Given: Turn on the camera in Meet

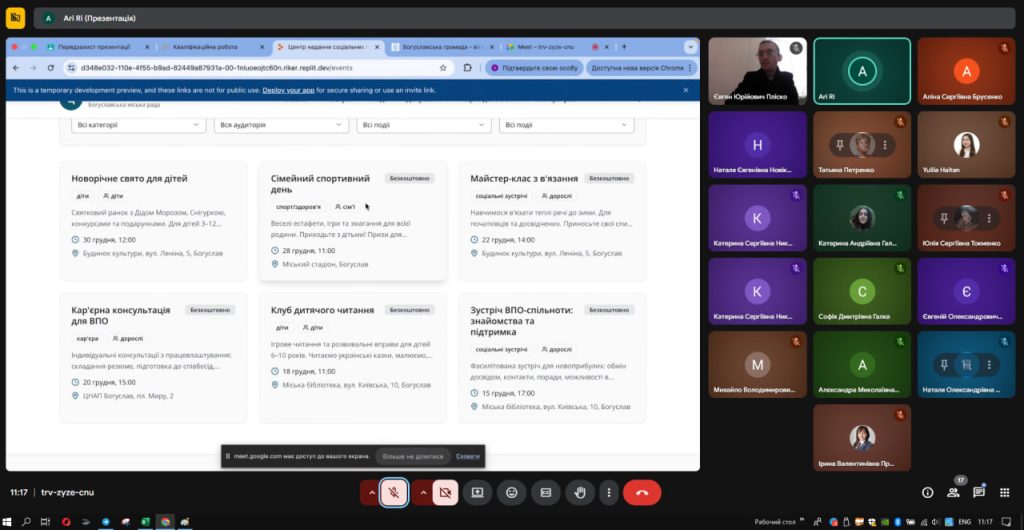Looking at the screenshot, I should tap(445, 492).
